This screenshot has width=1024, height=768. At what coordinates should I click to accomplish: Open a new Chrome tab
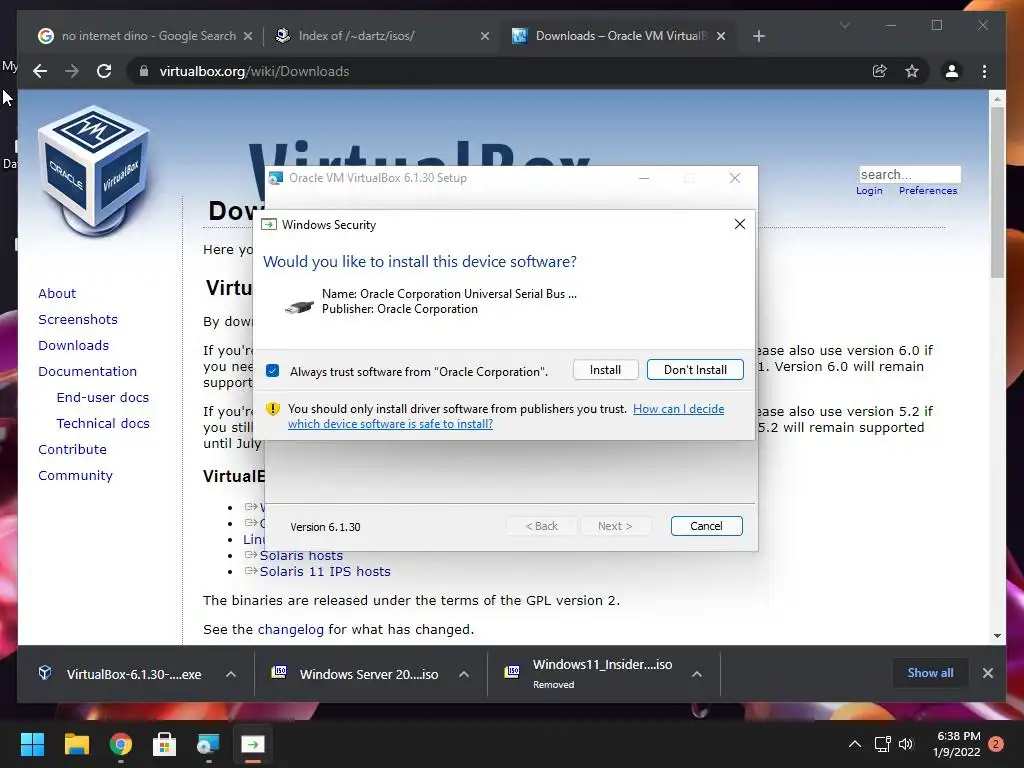tap(759, 36)
